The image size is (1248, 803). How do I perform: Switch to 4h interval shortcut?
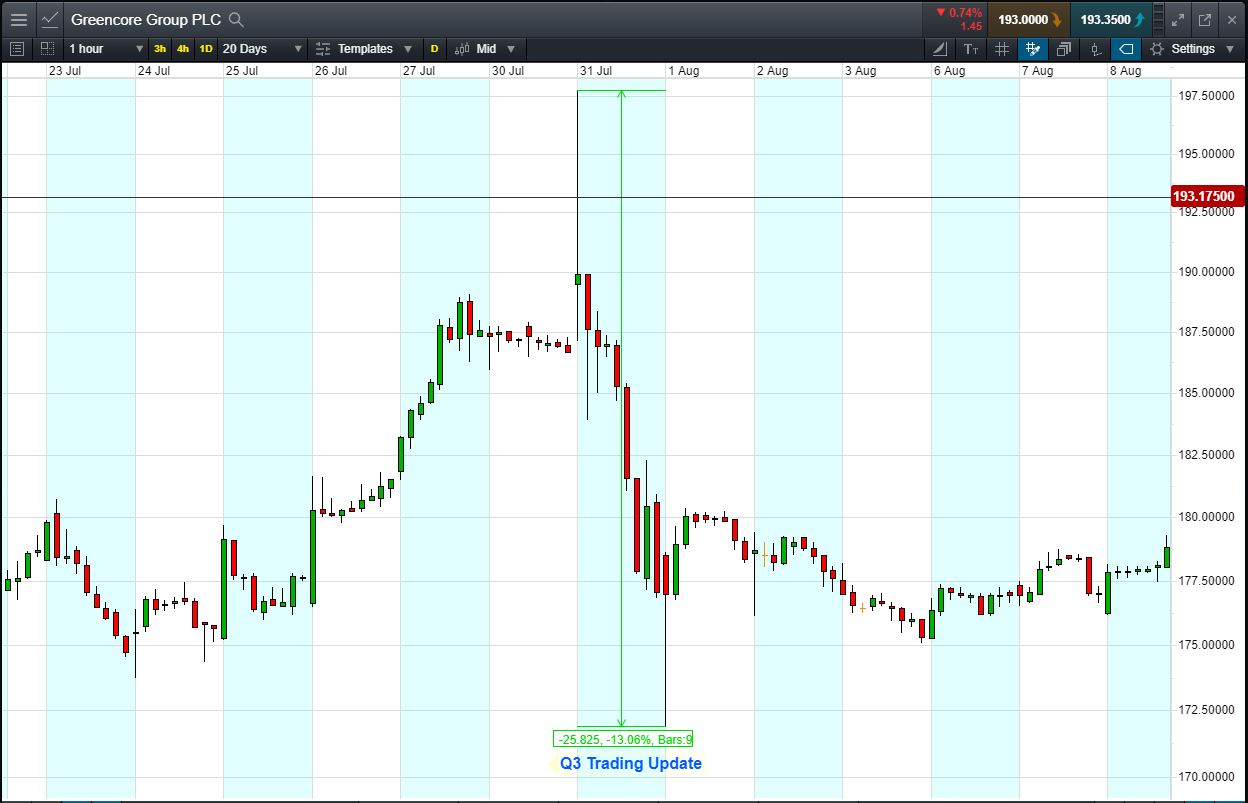tap(183, 48)
